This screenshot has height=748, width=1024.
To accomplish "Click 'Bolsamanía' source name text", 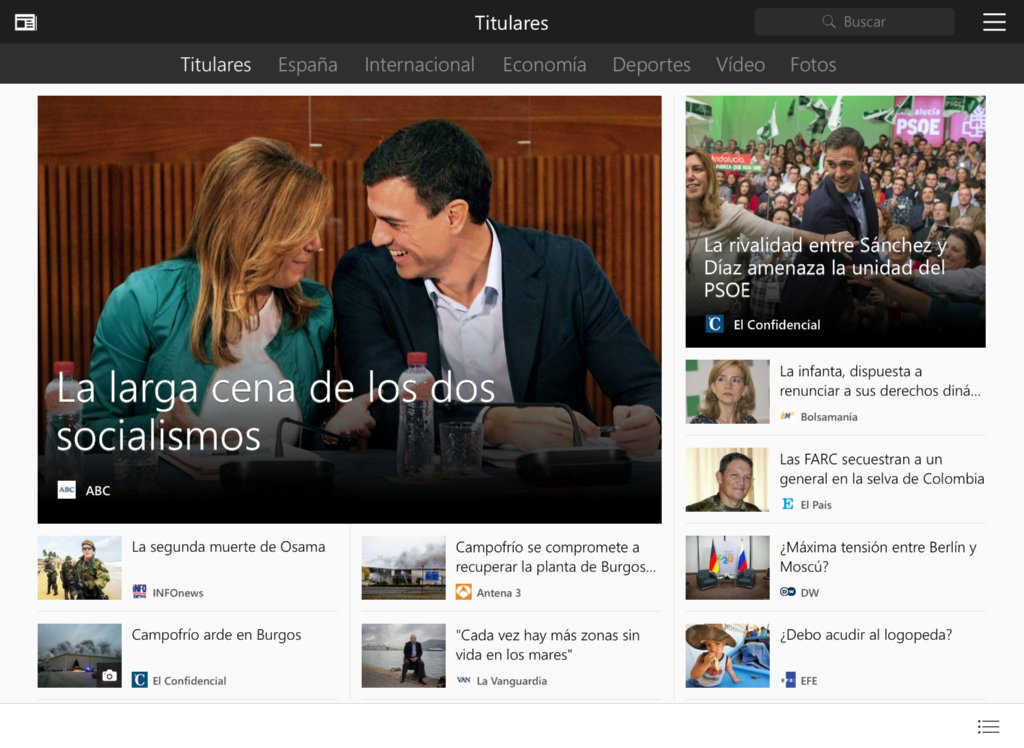I will pos(829,417).
